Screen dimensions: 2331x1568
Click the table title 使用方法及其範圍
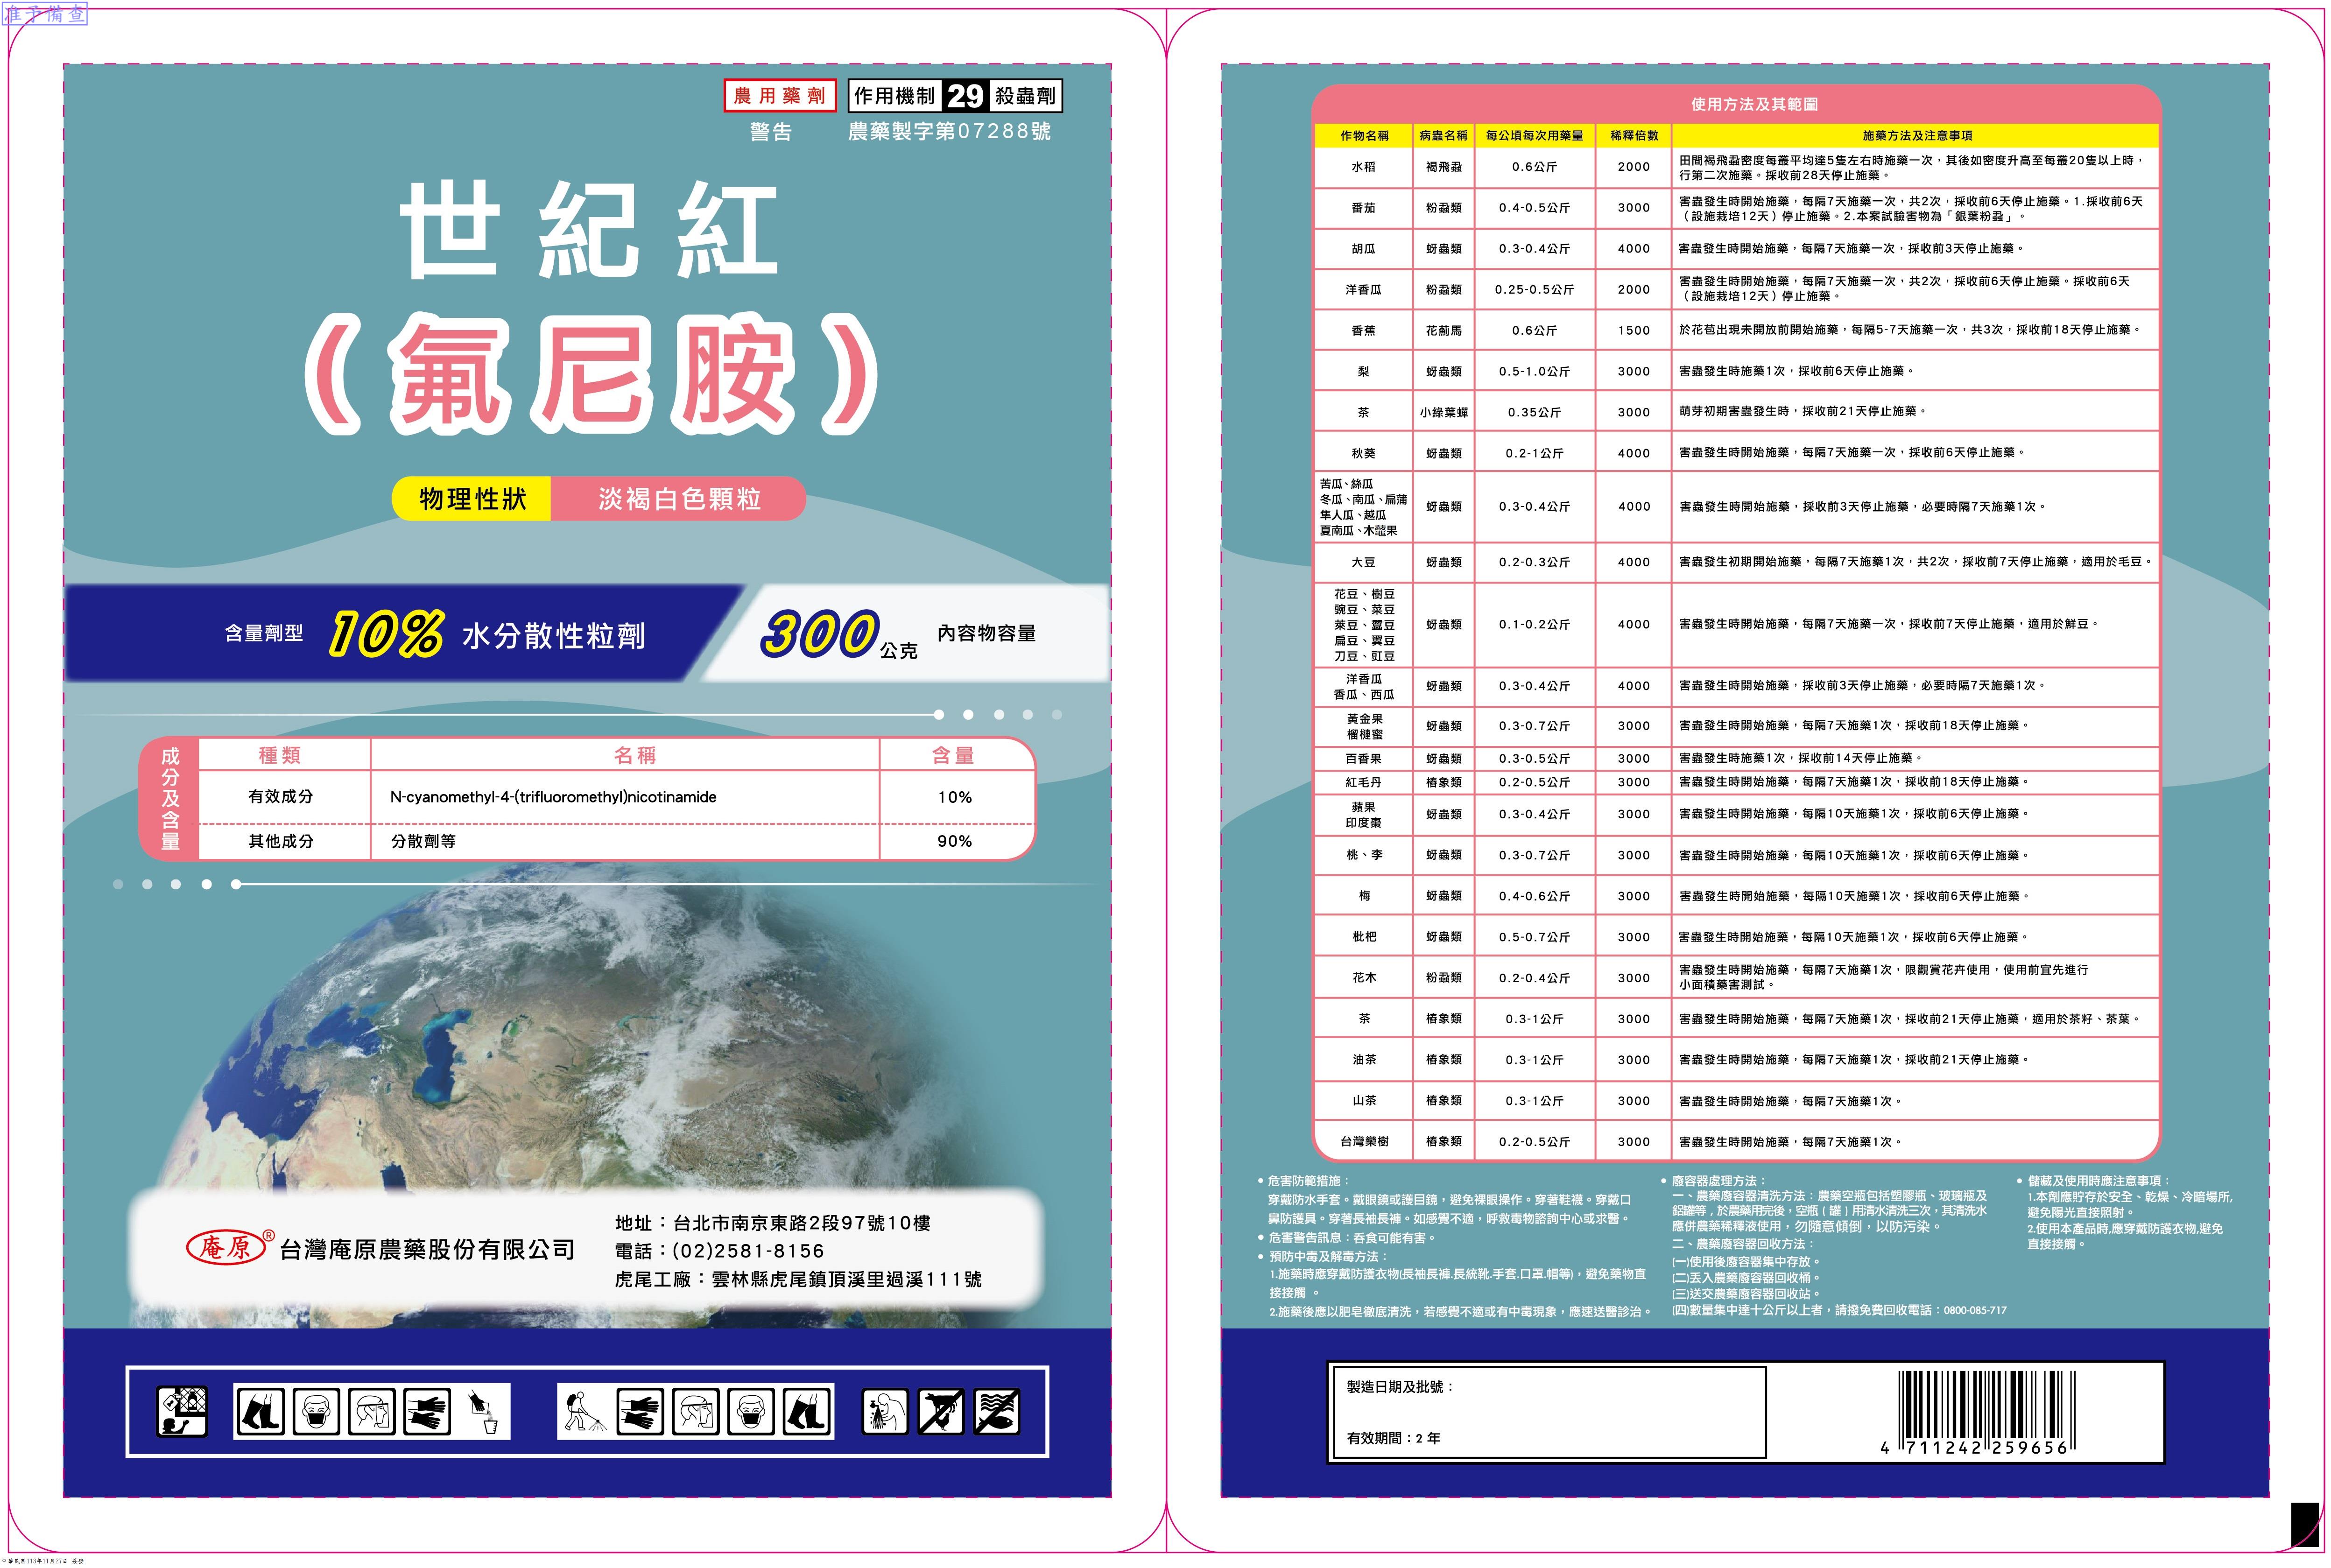(1755, 104)
